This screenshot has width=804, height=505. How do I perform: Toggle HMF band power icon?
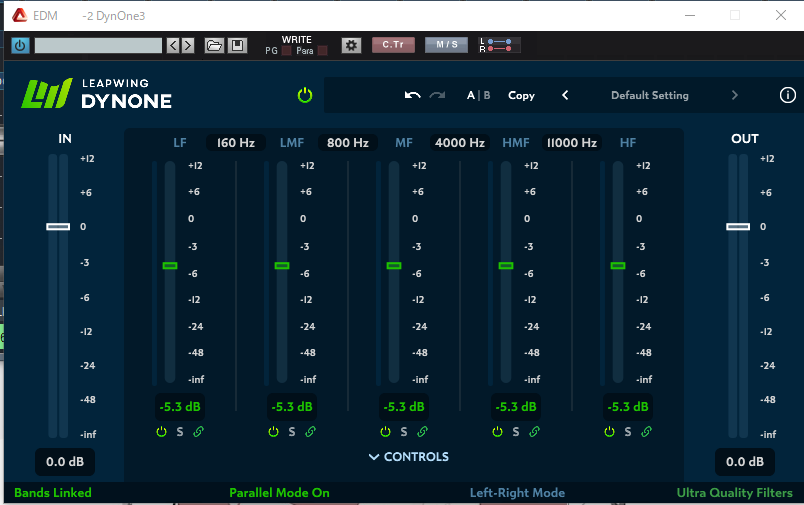tap(497, 432)
